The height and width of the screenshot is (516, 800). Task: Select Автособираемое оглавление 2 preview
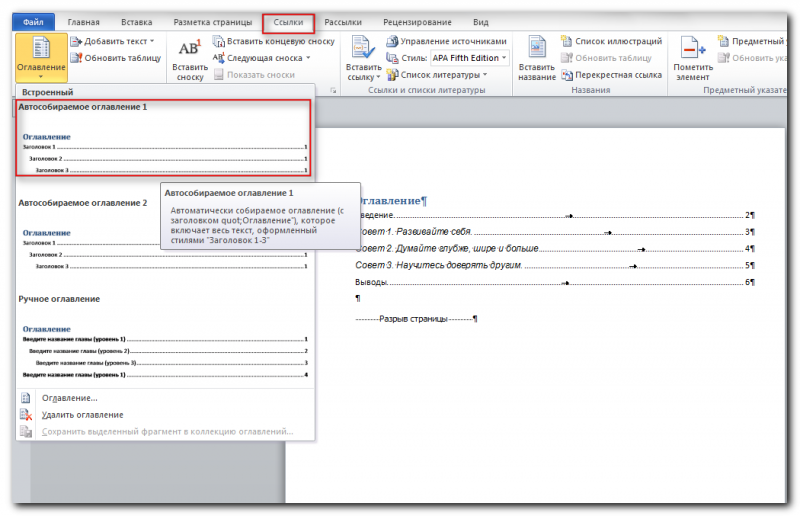click(163, 234)
